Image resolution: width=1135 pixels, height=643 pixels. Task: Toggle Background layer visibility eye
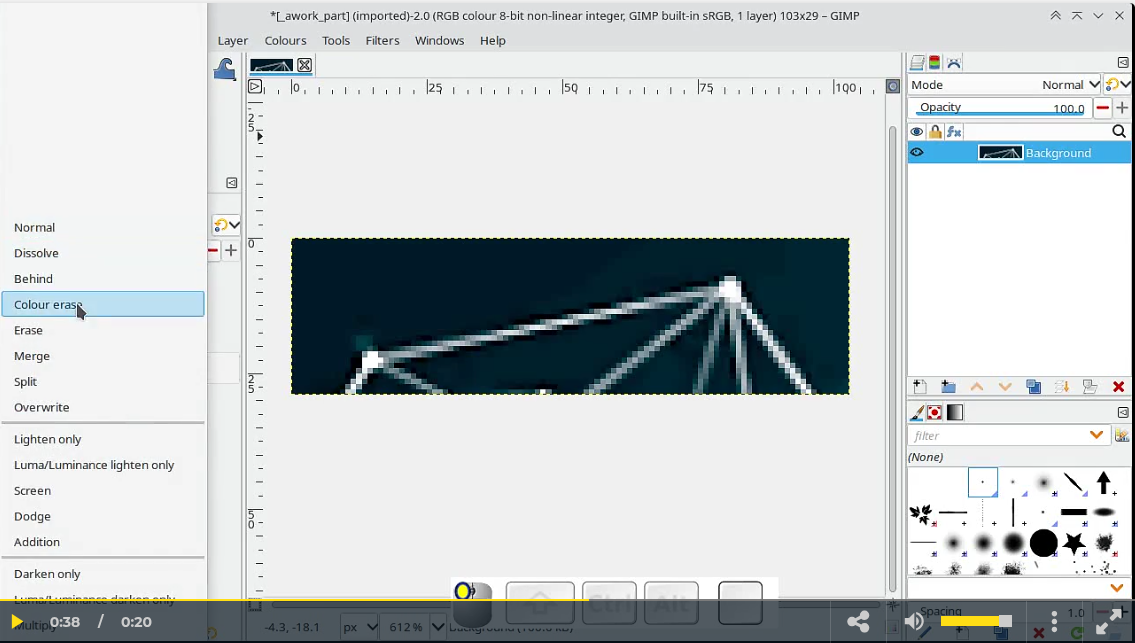917,153
